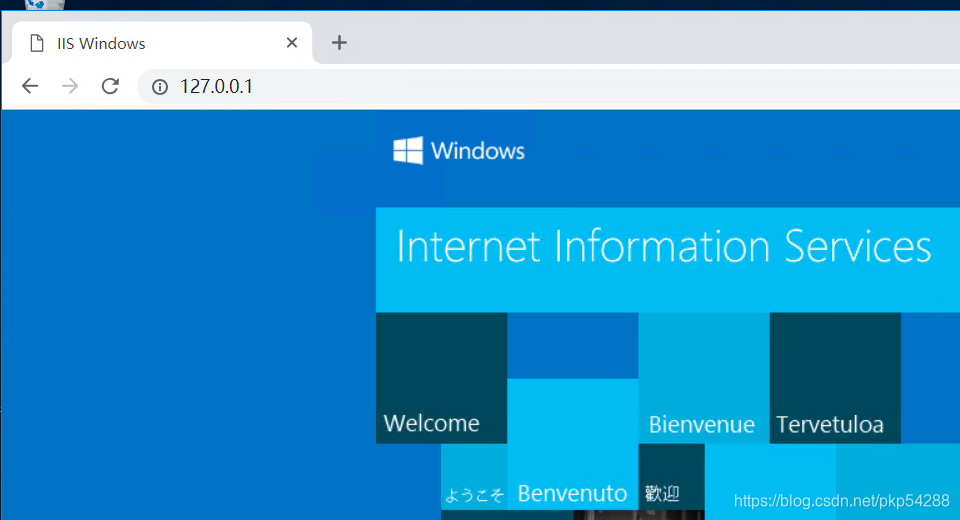
Task: View site information icon in address bar
Action: [160, 87]
